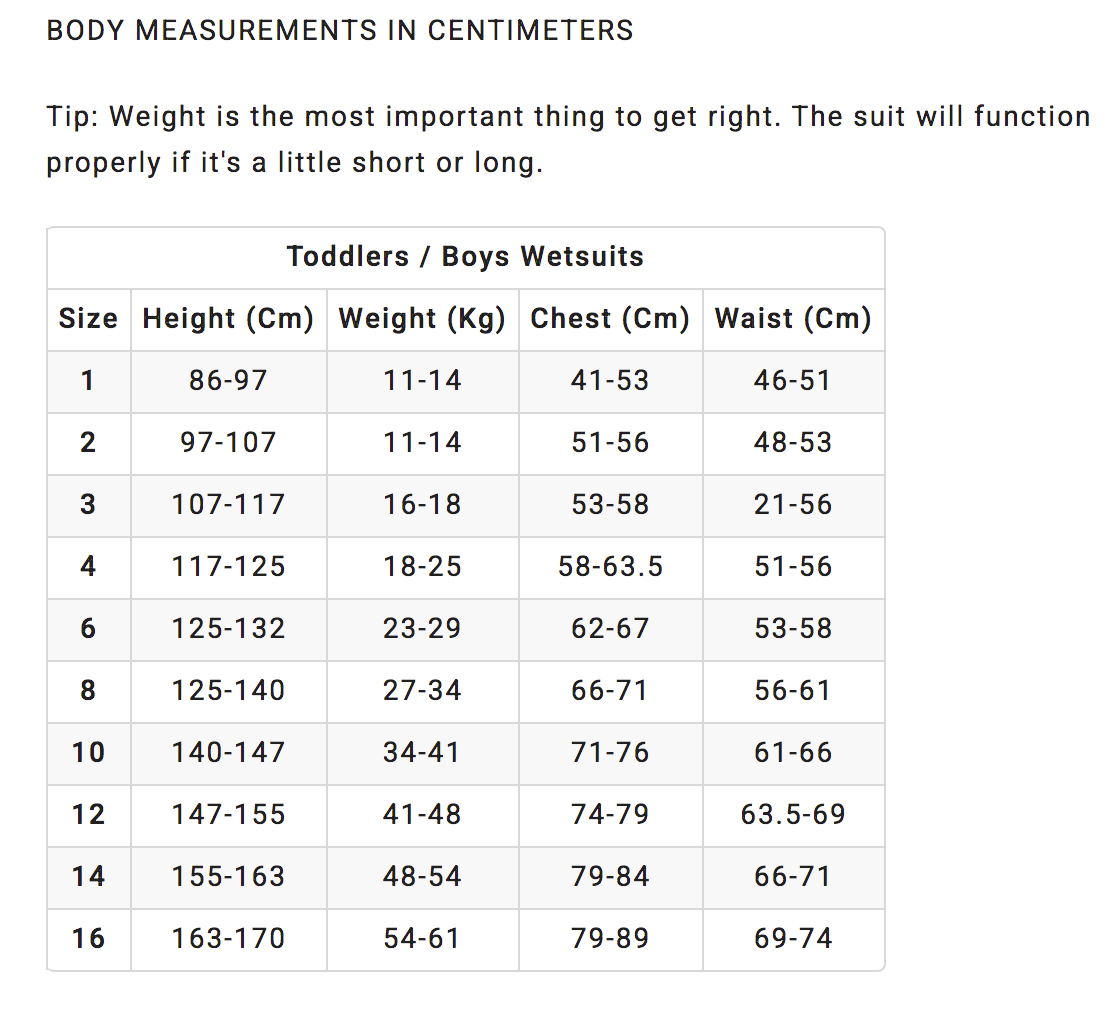Select the size 16 row label
Image resolution: width=1120 pixels, height=1032 pixels.
coord(89,938)
